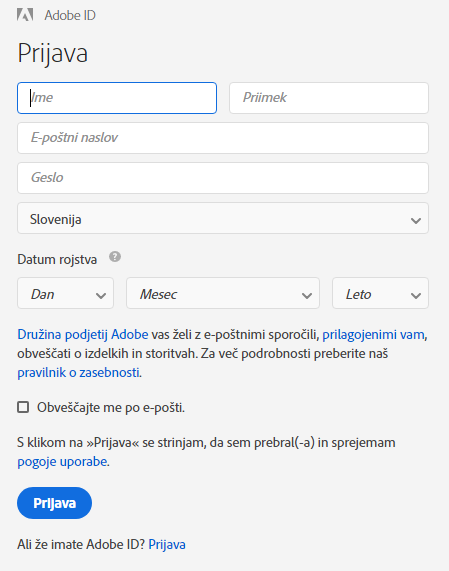Image resolution: width=449 pixels, height=571 pixels.
Task: Open the Datum rojstva help icon
Action: click(115, 257)
